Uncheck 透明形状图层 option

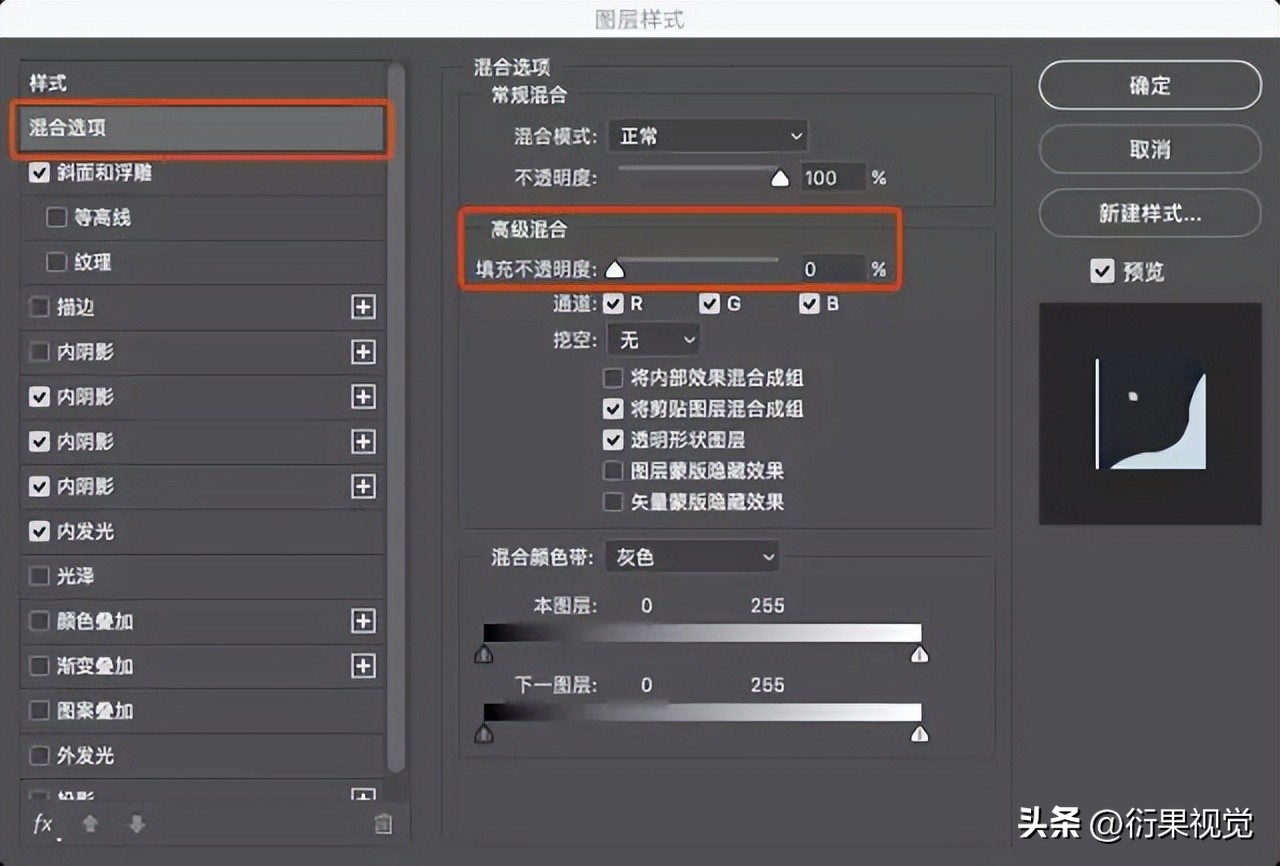613,440
